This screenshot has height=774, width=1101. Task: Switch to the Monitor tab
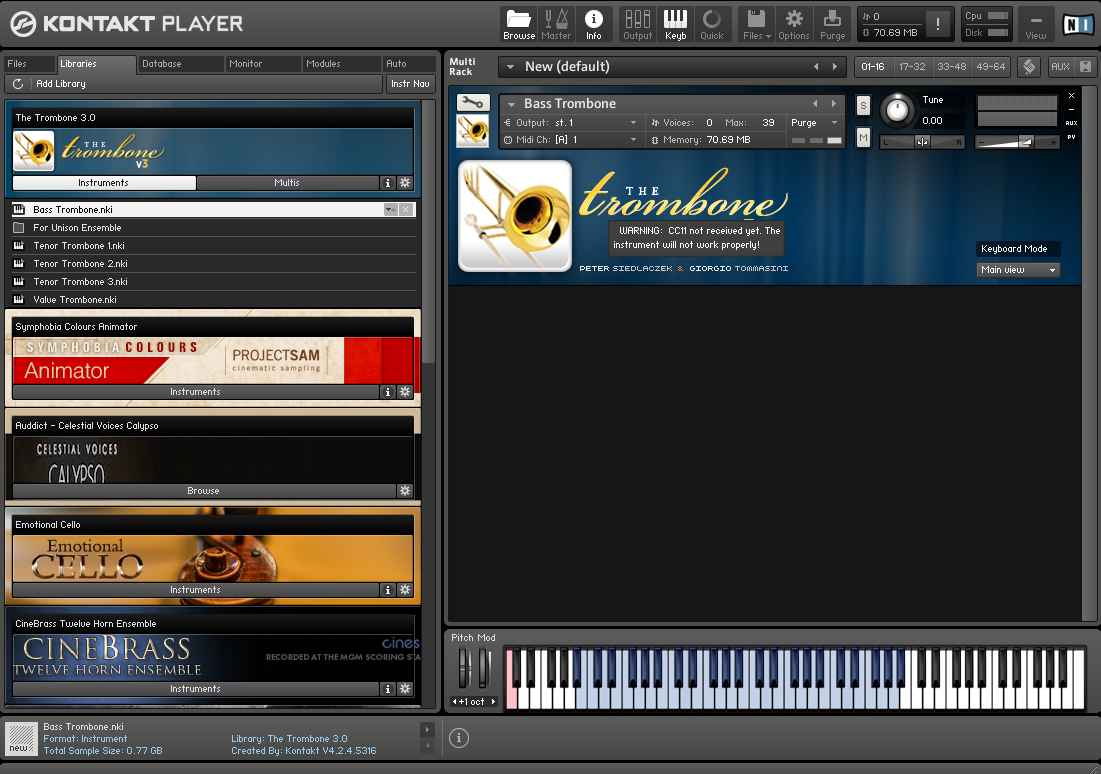pyautogui.click(x=263, y=64)
